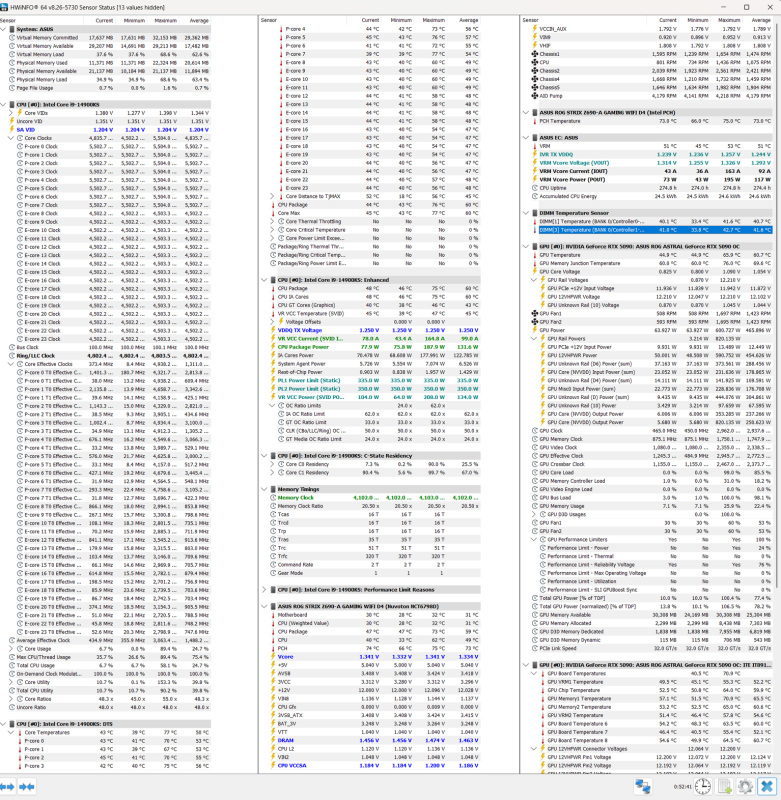This screenshot has width=781, height=800.
Task: Collapse the Memory Timings section
Action: (264, 489)
